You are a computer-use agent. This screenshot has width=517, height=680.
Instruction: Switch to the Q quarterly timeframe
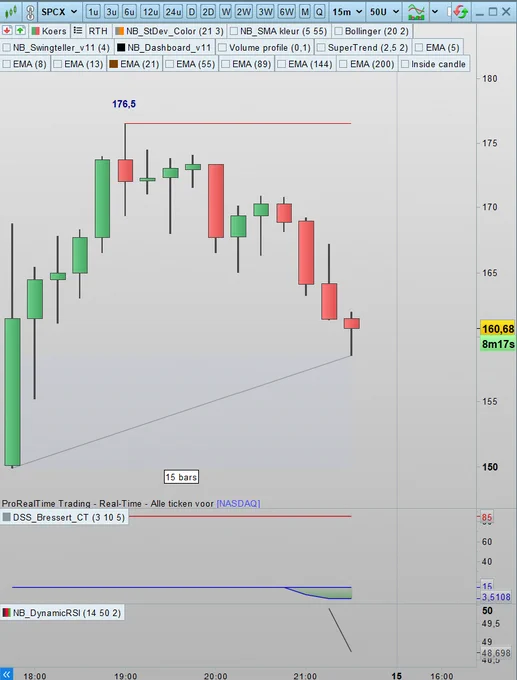tap(319, 12)
